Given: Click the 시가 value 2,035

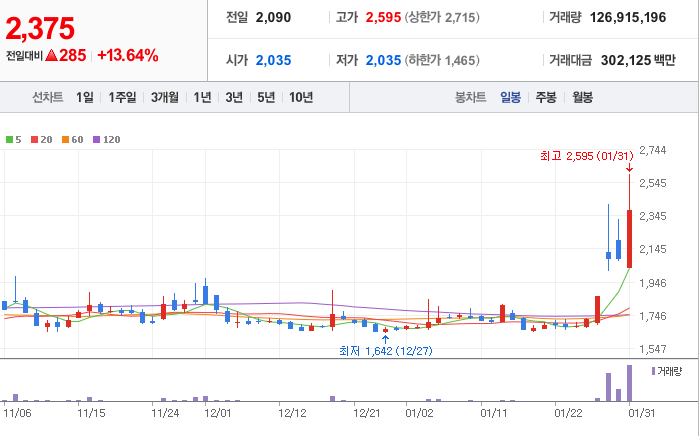Looking at the screenshot, I should (273, 60).
